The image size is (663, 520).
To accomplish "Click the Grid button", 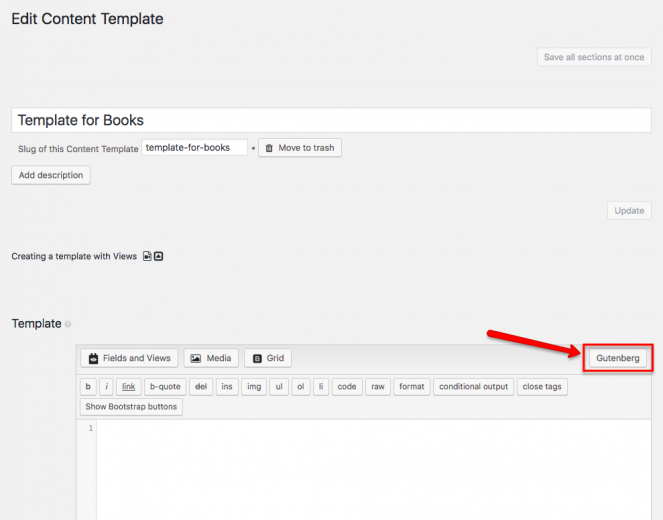I will pos(268,358).
